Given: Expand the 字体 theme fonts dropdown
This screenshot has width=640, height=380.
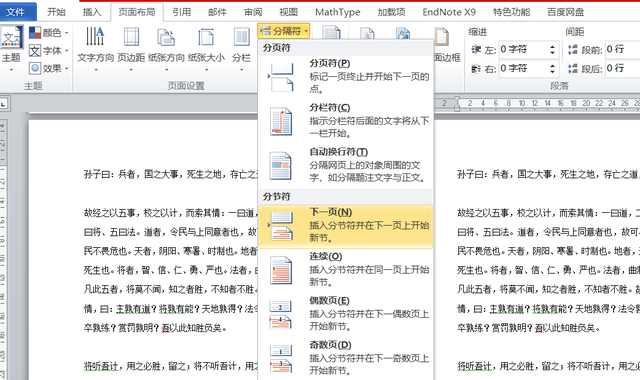Looking at the screenshot, I should pos(49,51).
